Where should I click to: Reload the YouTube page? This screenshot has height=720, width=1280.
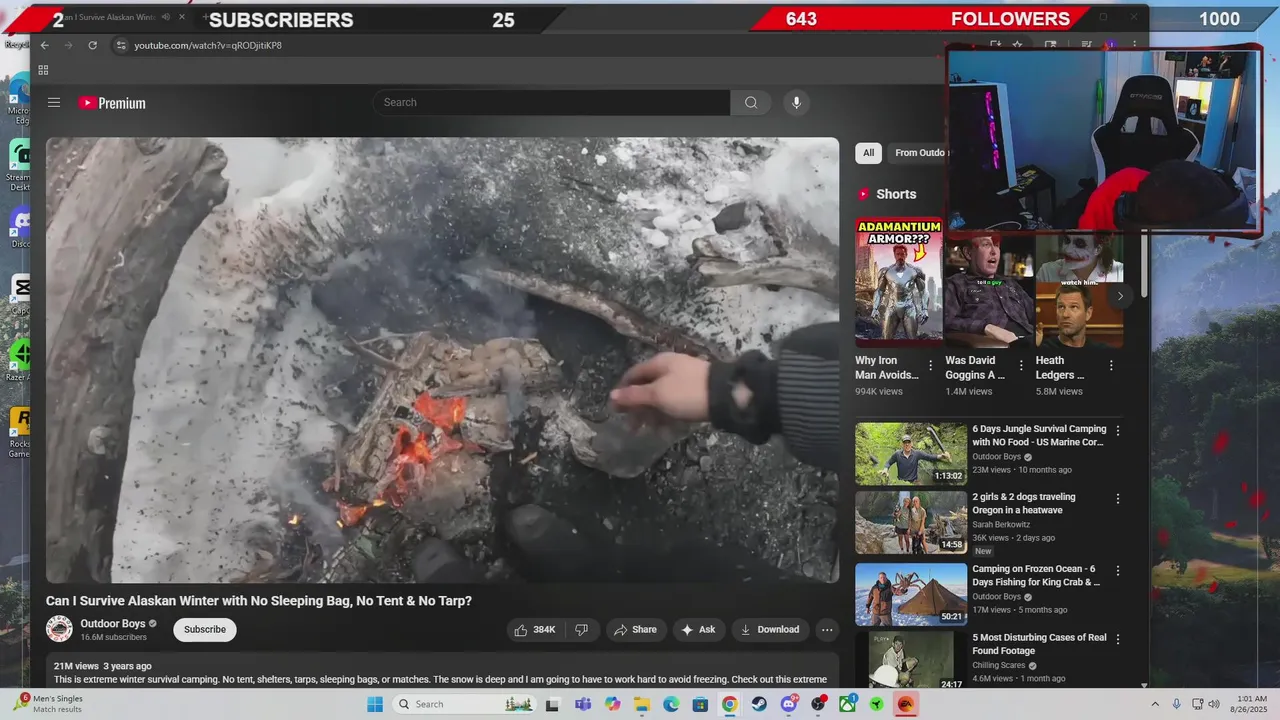click(93, 45)
